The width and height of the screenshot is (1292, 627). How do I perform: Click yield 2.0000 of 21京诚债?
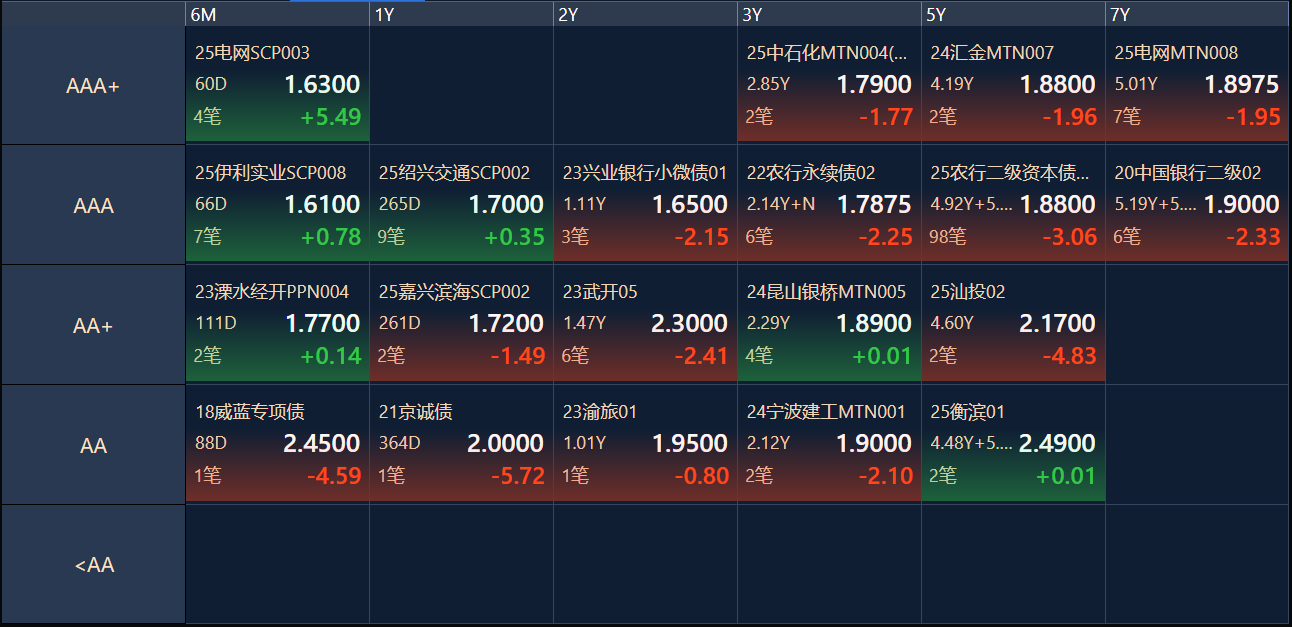coord(506,444)
